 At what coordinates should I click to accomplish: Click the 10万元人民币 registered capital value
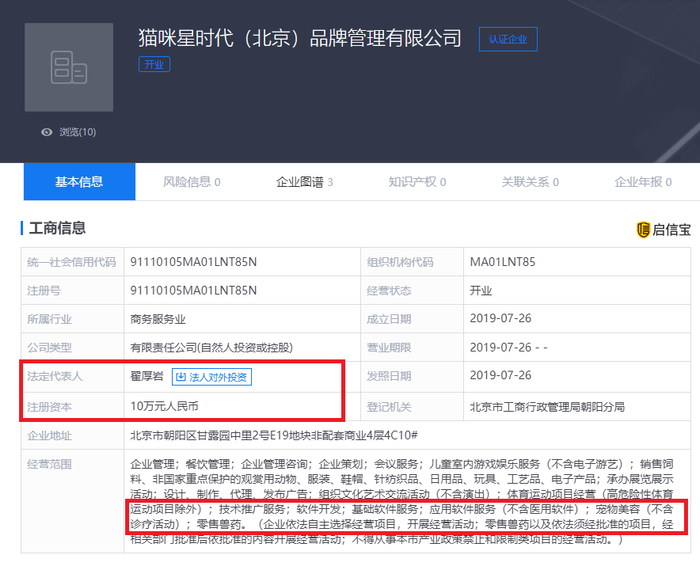click(164, 406)
